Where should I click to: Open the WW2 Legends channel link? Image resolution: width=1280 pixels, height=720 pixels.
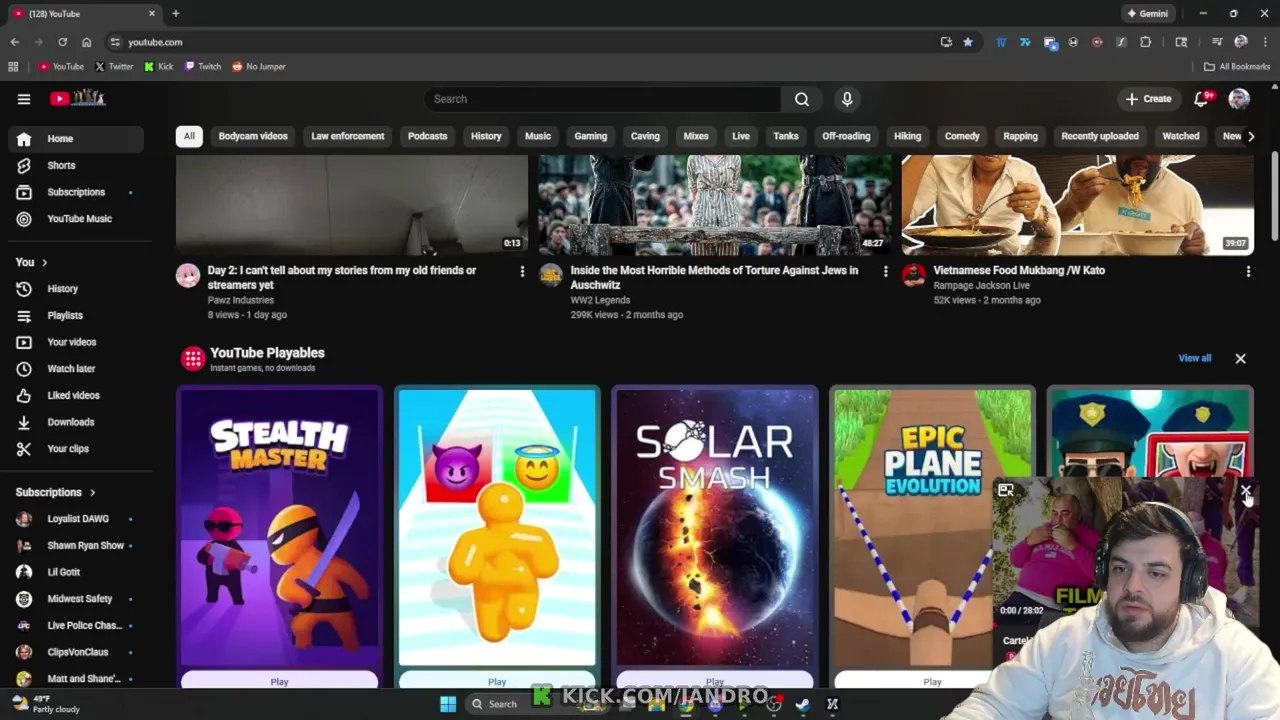coord(600,300)
